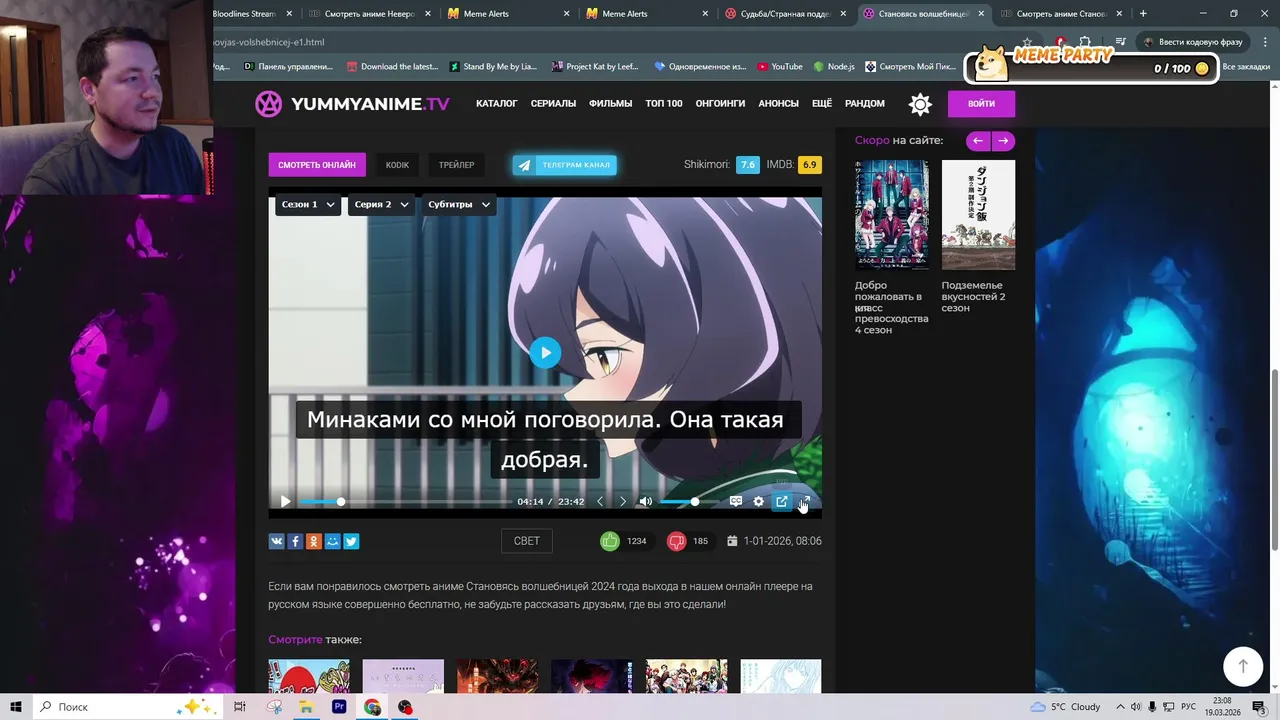This screenshot has width=1280, height=720.
Task: Open Premiere Pro from taskbar
Action: (339, 707)
